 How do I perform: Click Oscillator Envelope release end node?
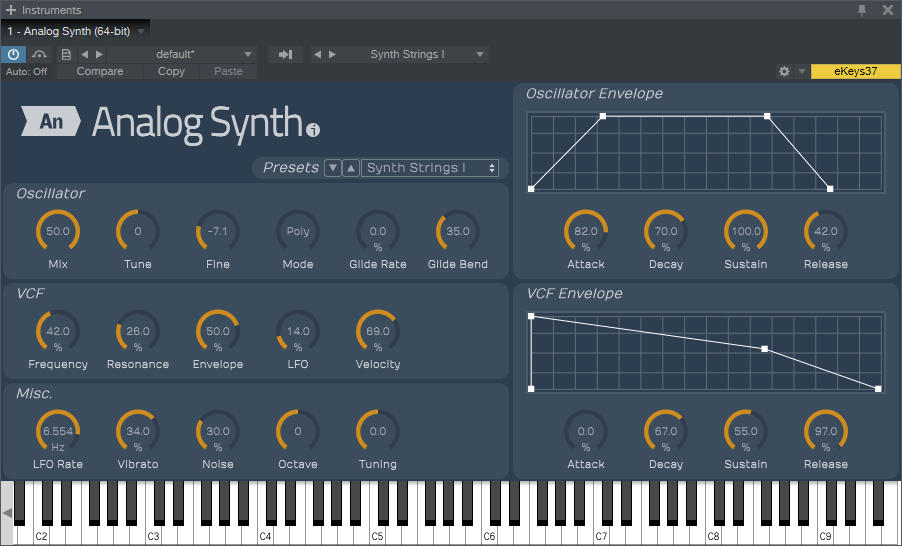(x=830, y=189)
